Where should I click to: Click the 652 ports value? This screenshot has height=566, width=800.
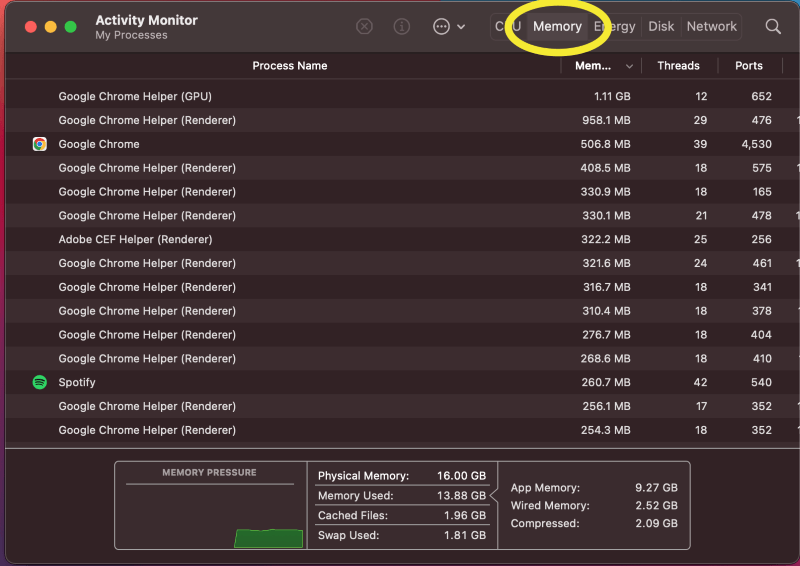pos(761,96)
